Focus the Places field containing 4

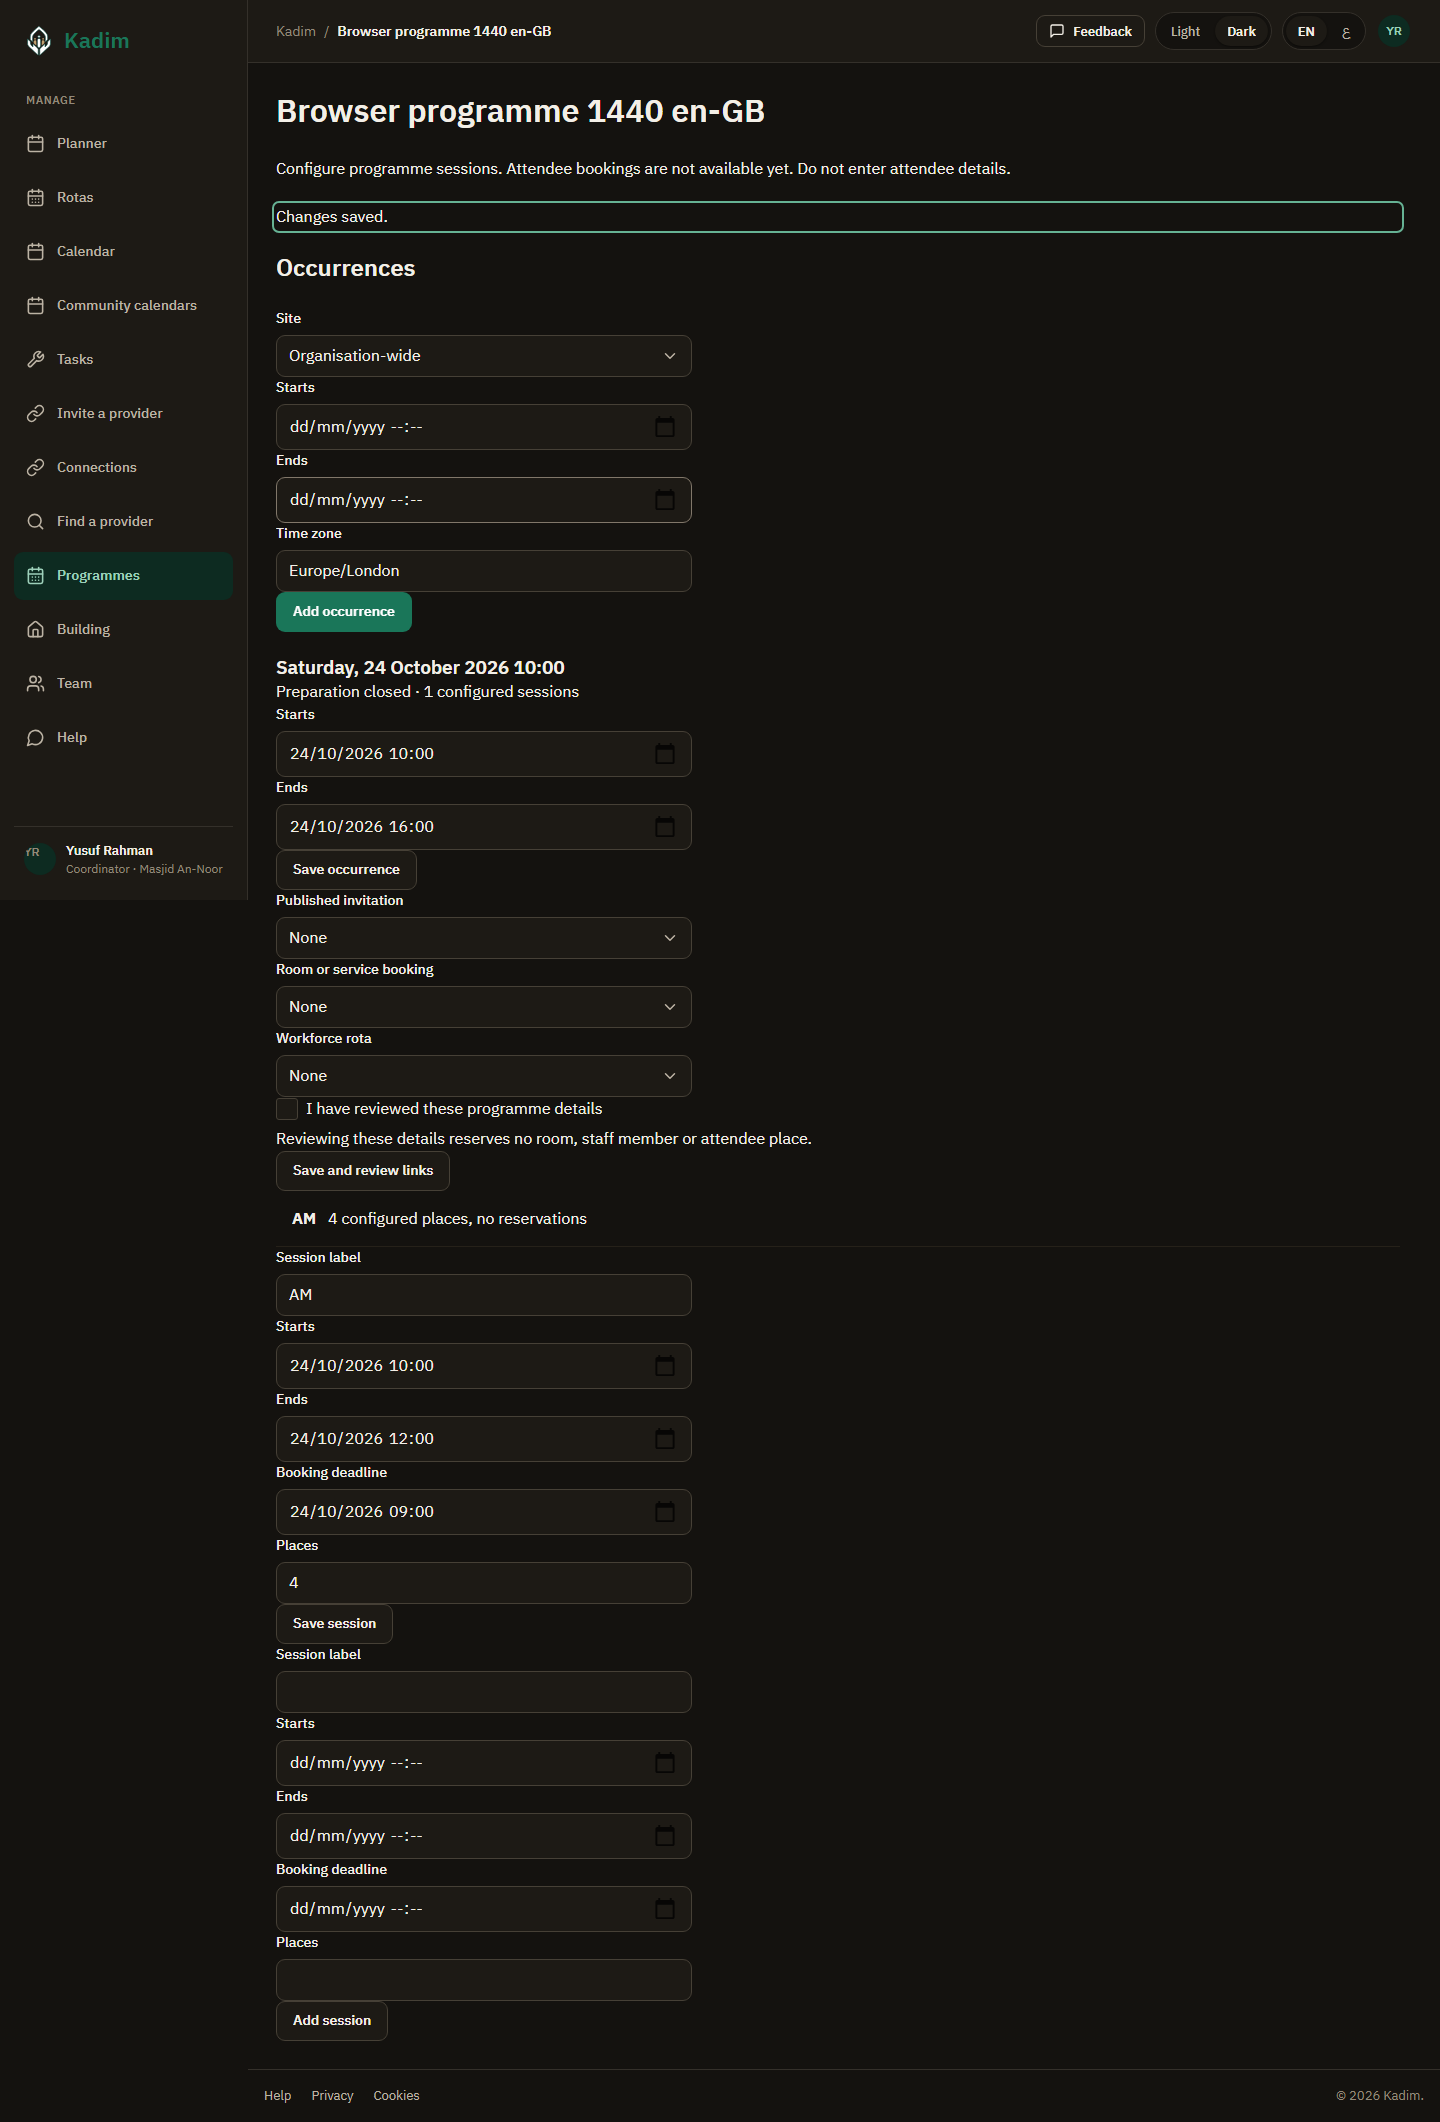484,1583
